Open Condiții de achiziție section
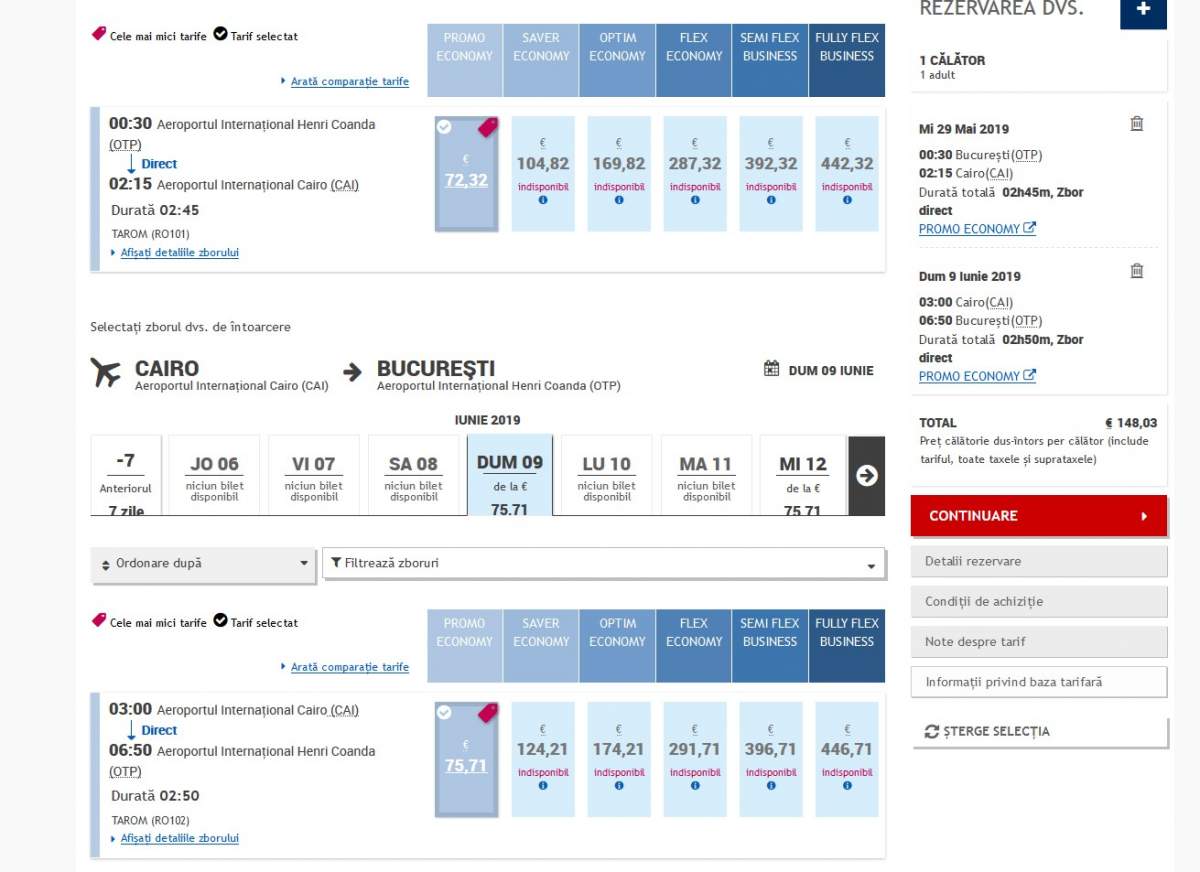Viewport: 1200px width, 872px height. 1039,602
